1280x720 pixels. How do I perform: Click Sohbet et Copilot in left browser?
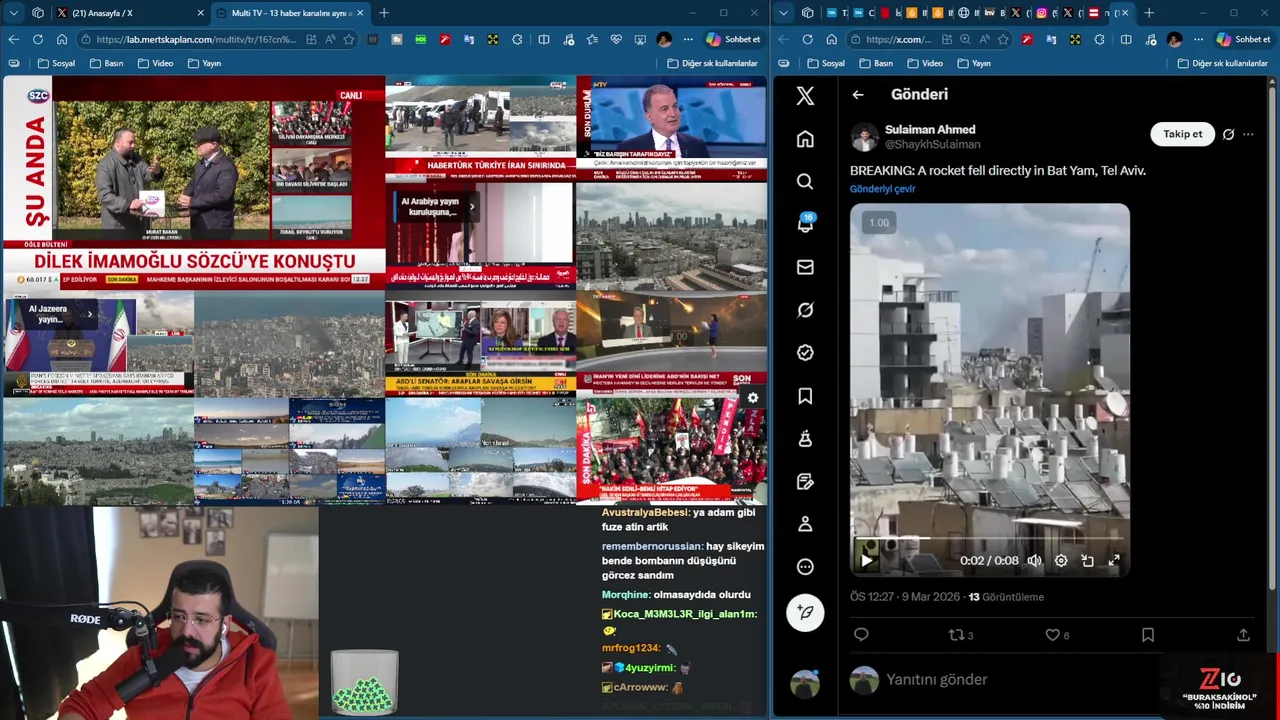[x=734, y=39]
